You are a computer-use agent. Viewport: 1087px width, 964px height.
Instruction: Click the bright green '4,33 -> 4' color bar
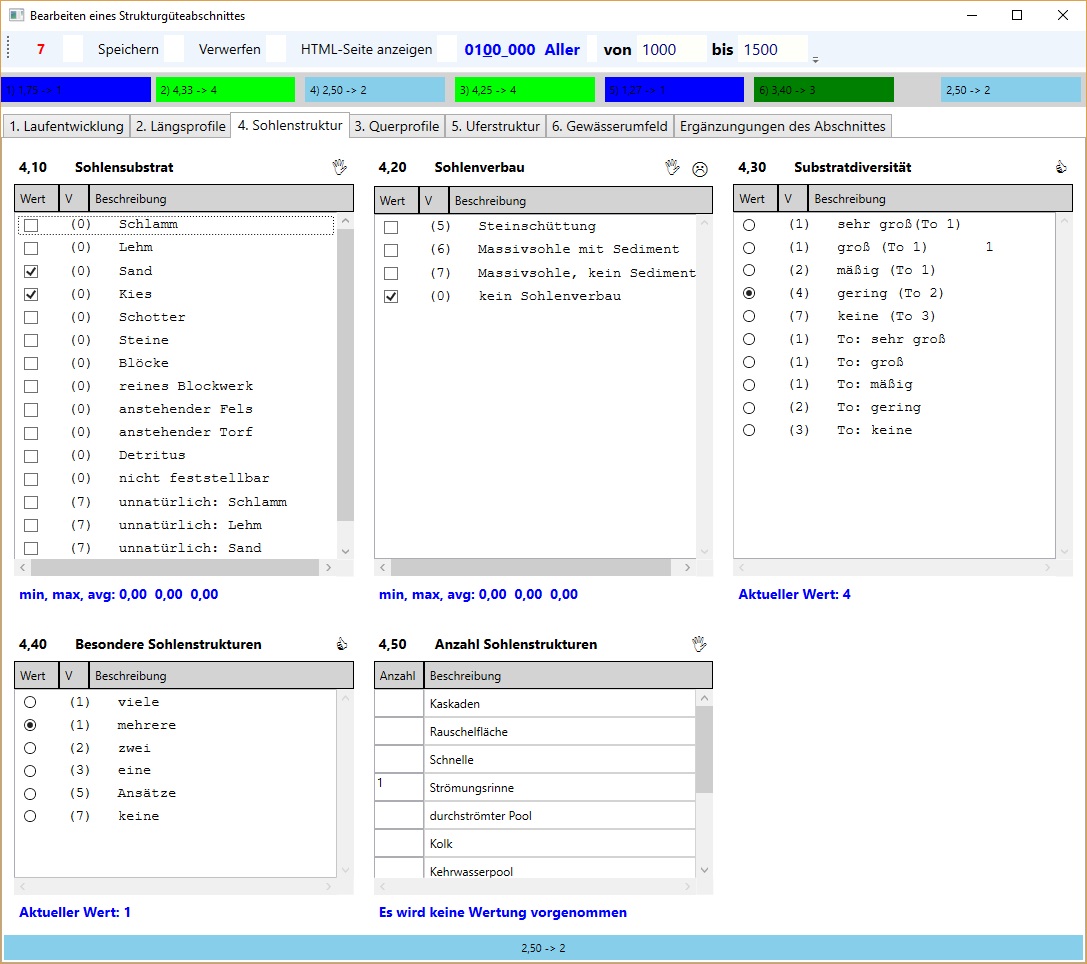point(225,90)
